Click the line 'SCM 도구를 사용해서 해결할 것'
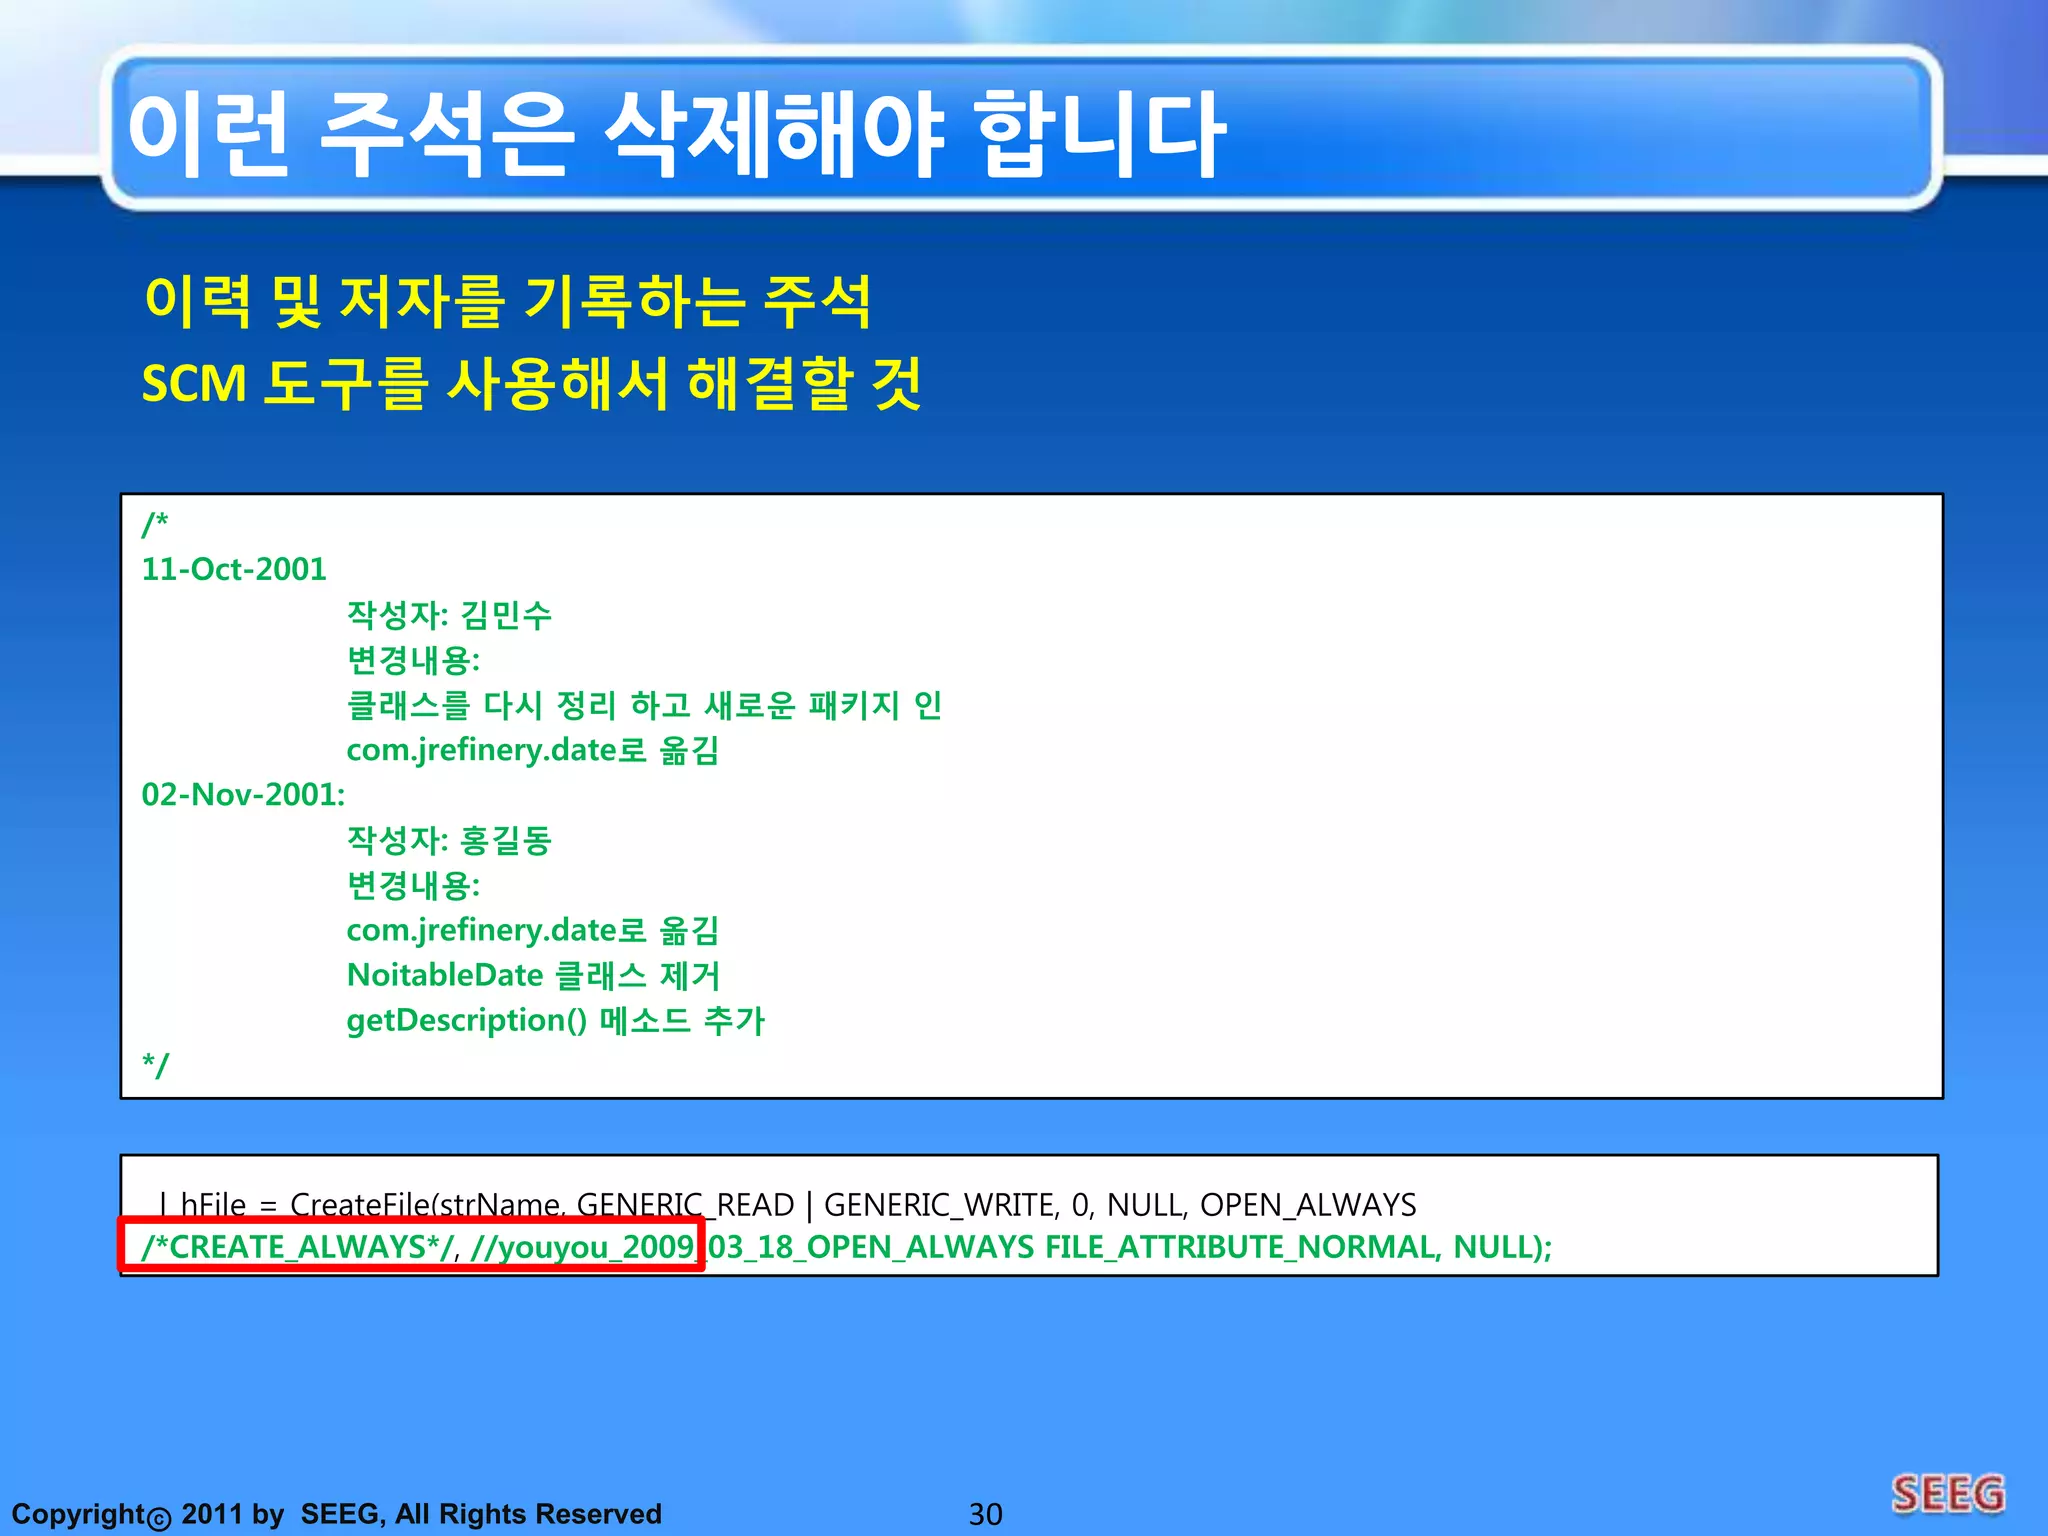This screenshot has height=1536, width=2048. pos(532,383)
